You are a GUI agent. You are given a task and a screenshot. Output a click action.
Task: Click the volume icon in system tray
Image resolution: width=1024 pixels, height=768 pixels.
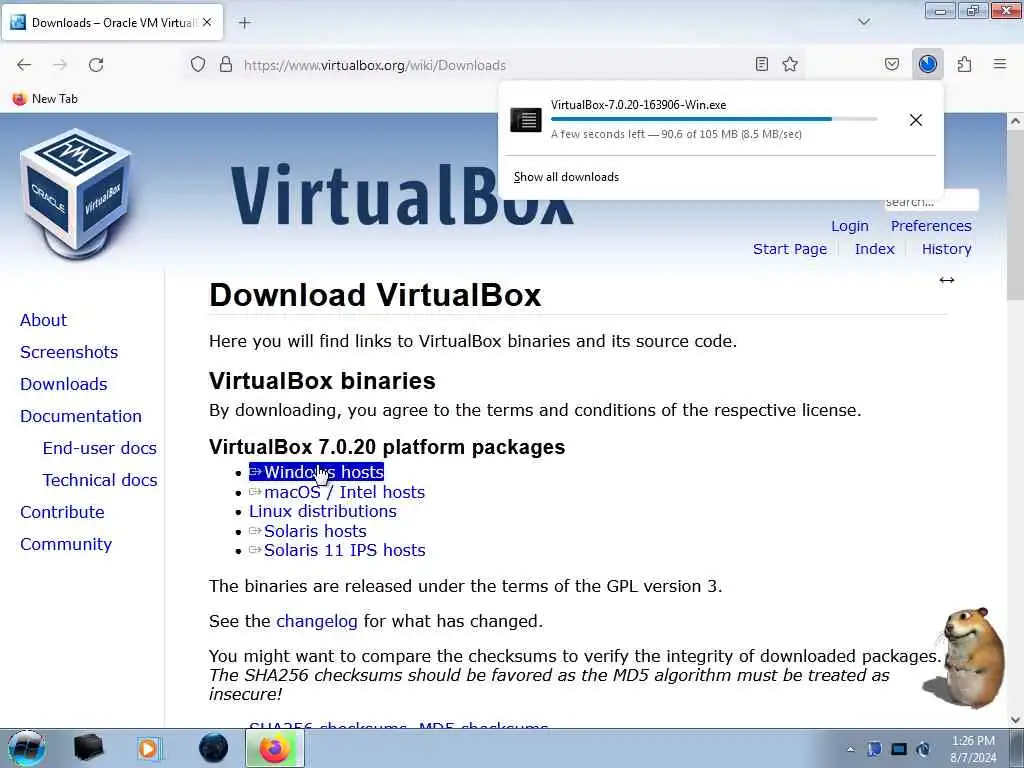point(923,750)
